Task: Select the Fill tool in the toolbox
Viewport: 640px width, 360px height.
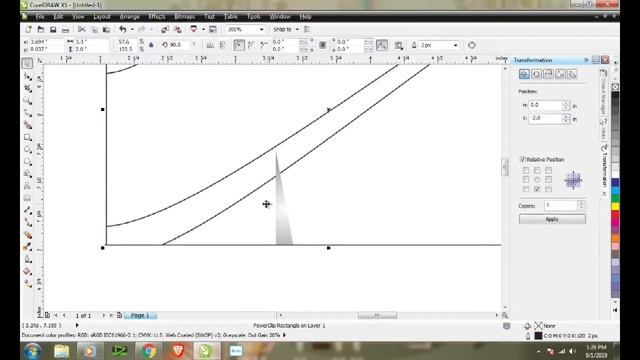Action: click(27, 271)
